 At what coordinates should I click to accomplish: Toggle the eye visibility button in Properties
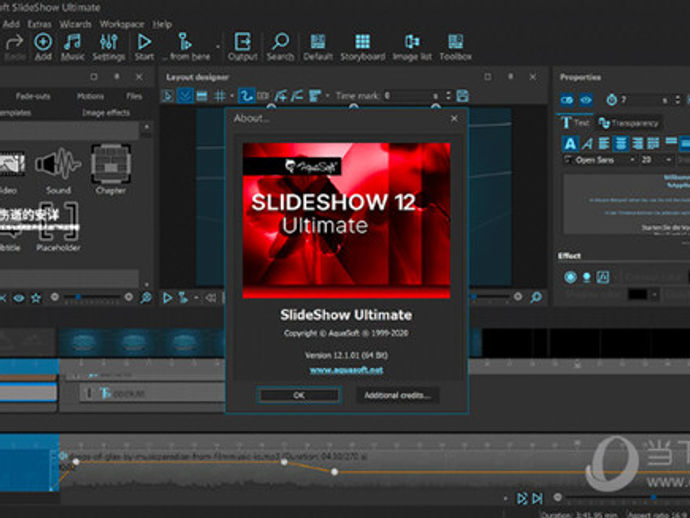click(x=585, y=100)
